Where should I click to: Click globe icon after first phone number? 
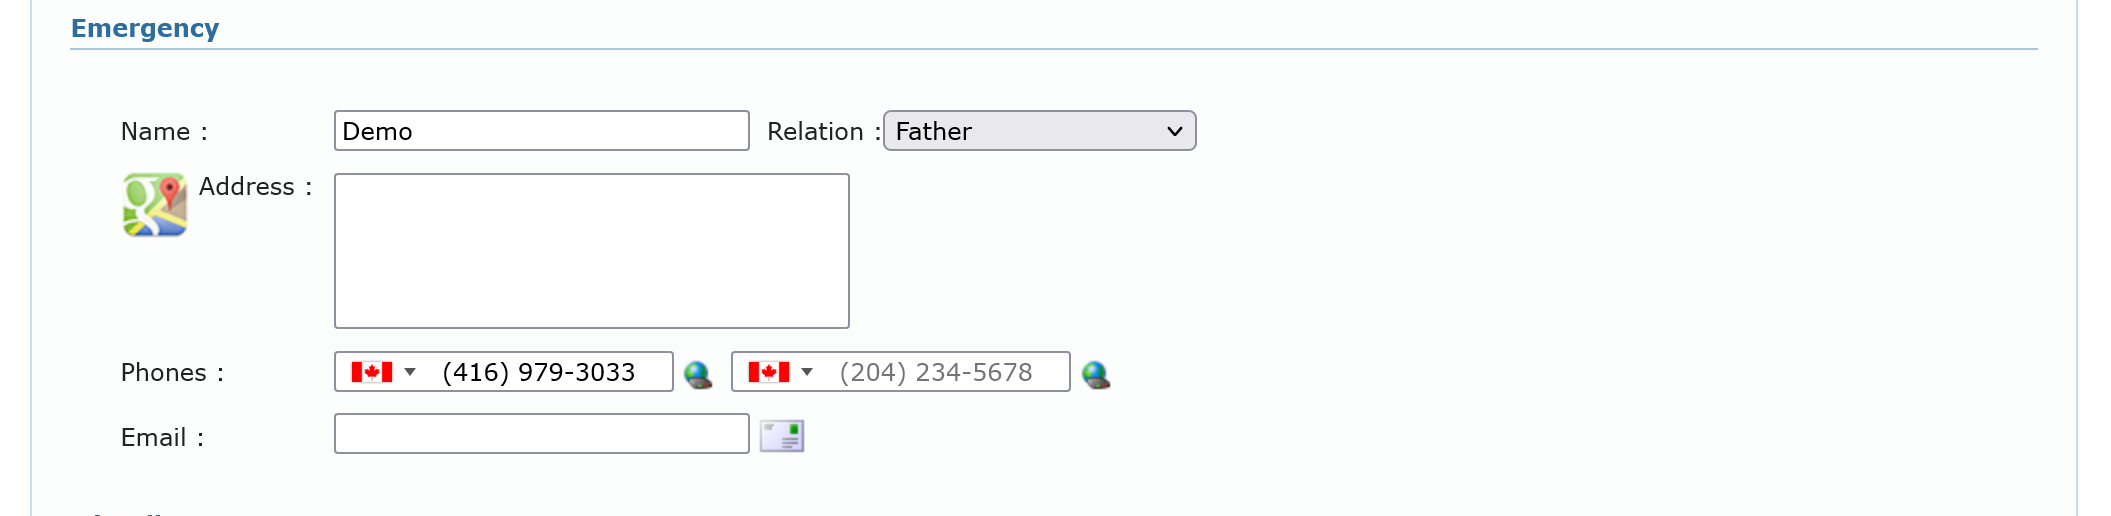[x=697, y=375]
